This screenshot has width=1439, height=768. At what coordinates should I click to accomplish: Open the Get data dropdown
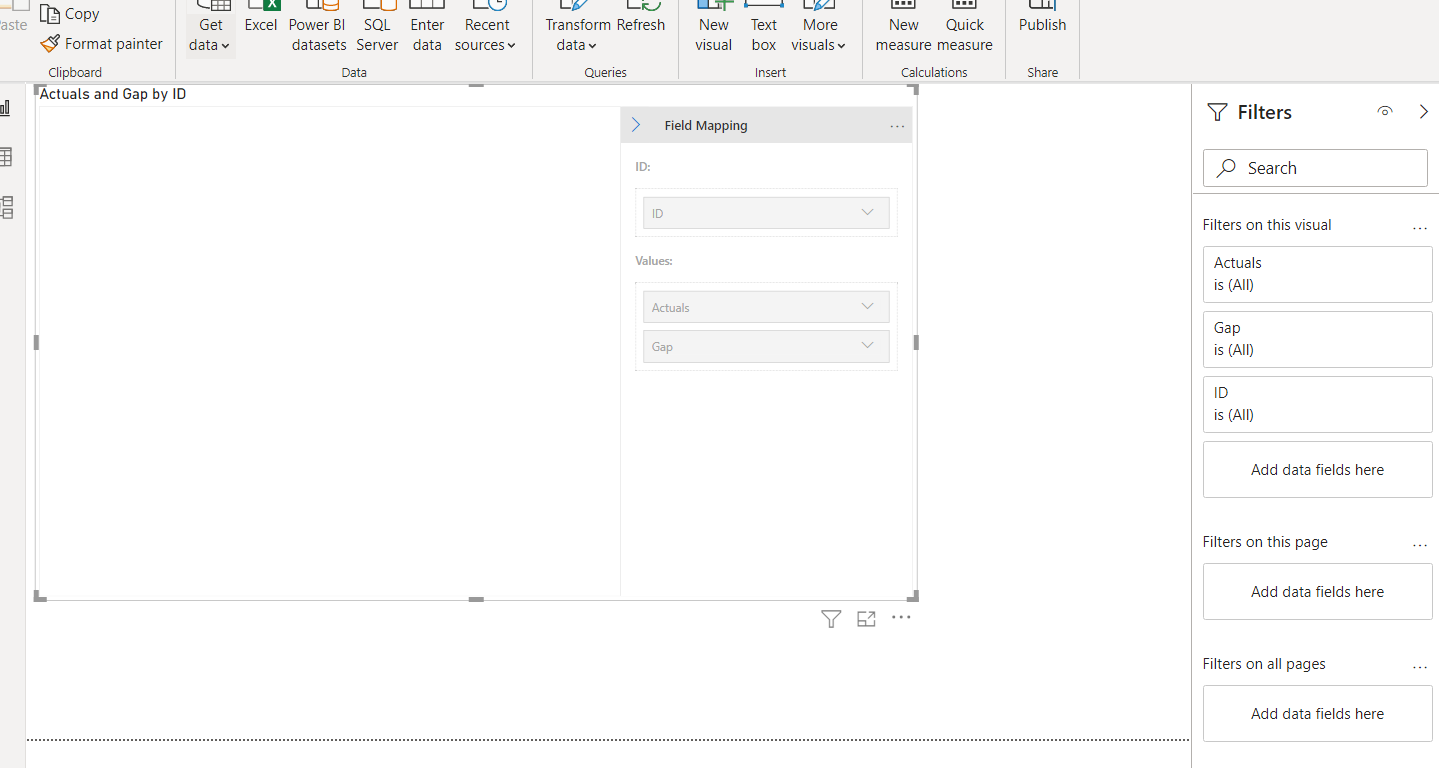point(210,28)
